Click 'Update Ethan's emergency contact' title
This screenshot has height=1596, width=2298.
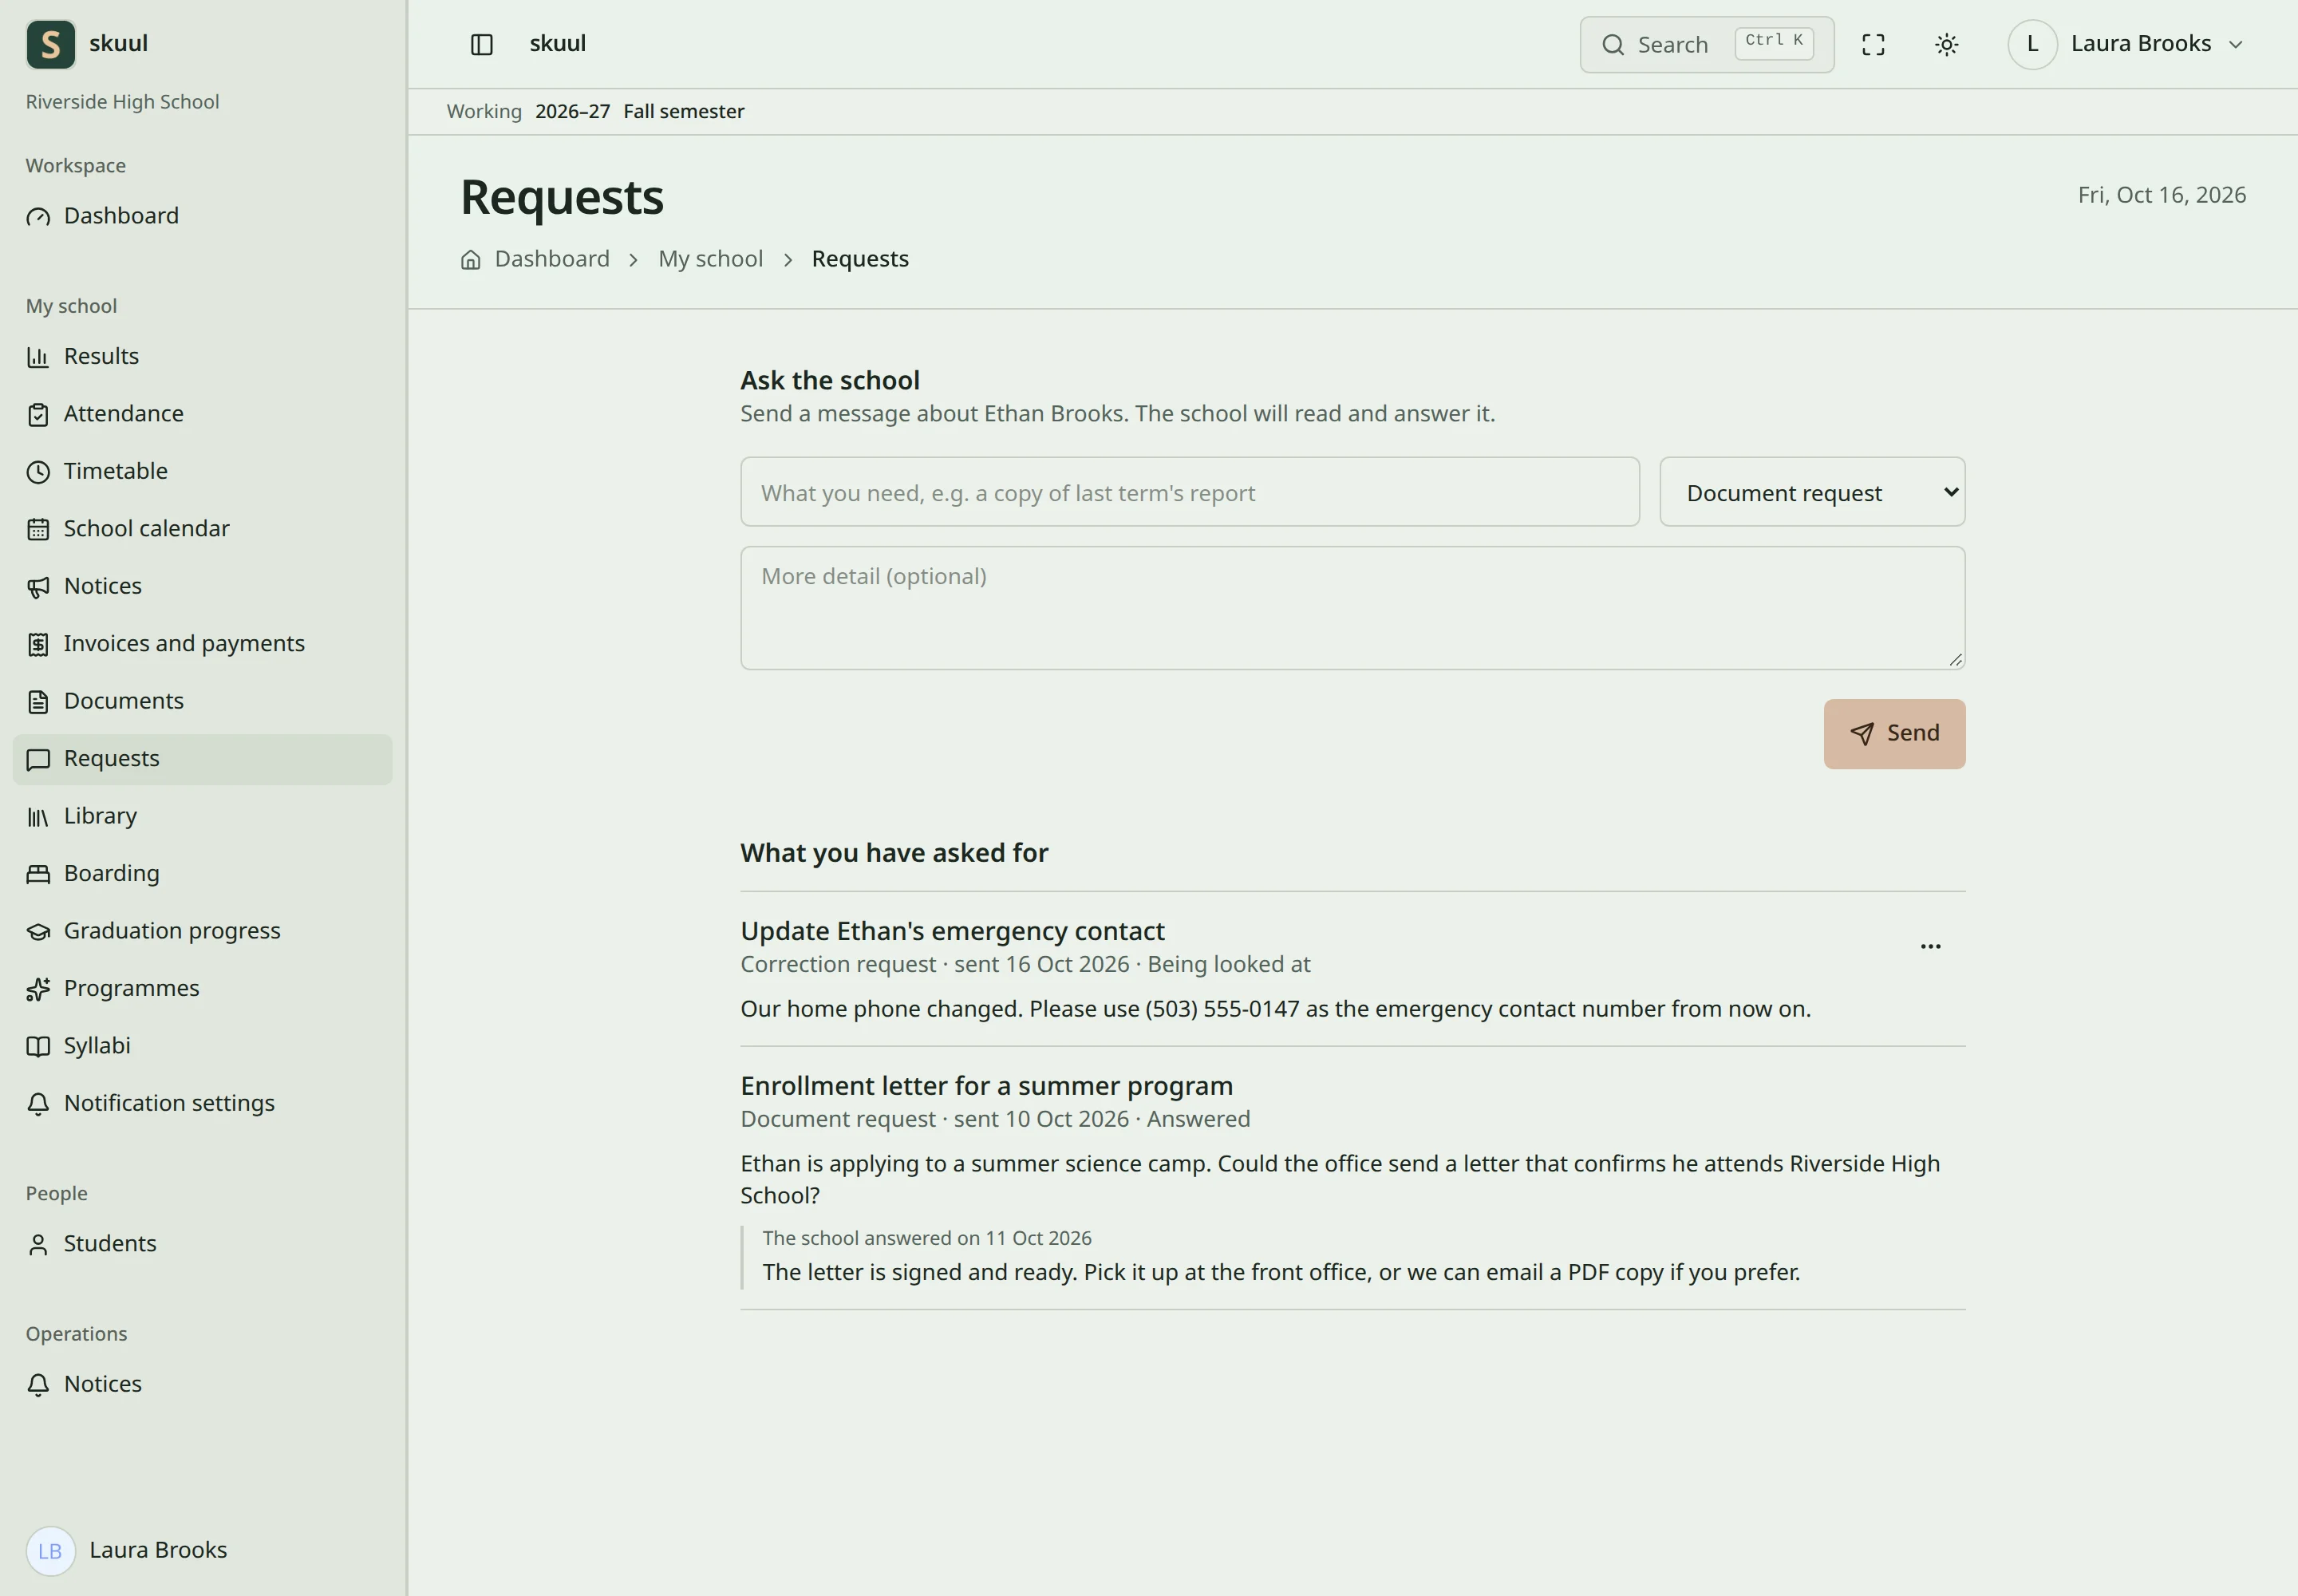tap(952, 931)
